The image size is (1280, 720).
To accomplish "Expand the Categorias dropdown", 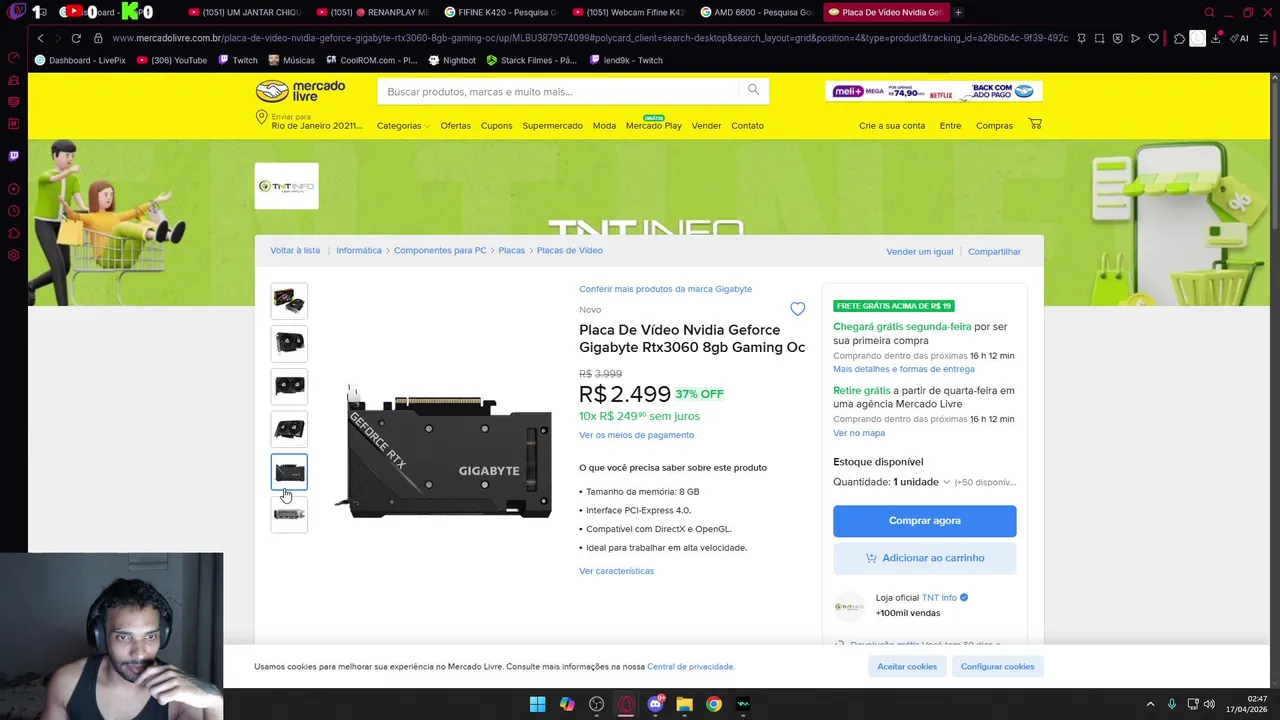I will click(x=403, y=126).
